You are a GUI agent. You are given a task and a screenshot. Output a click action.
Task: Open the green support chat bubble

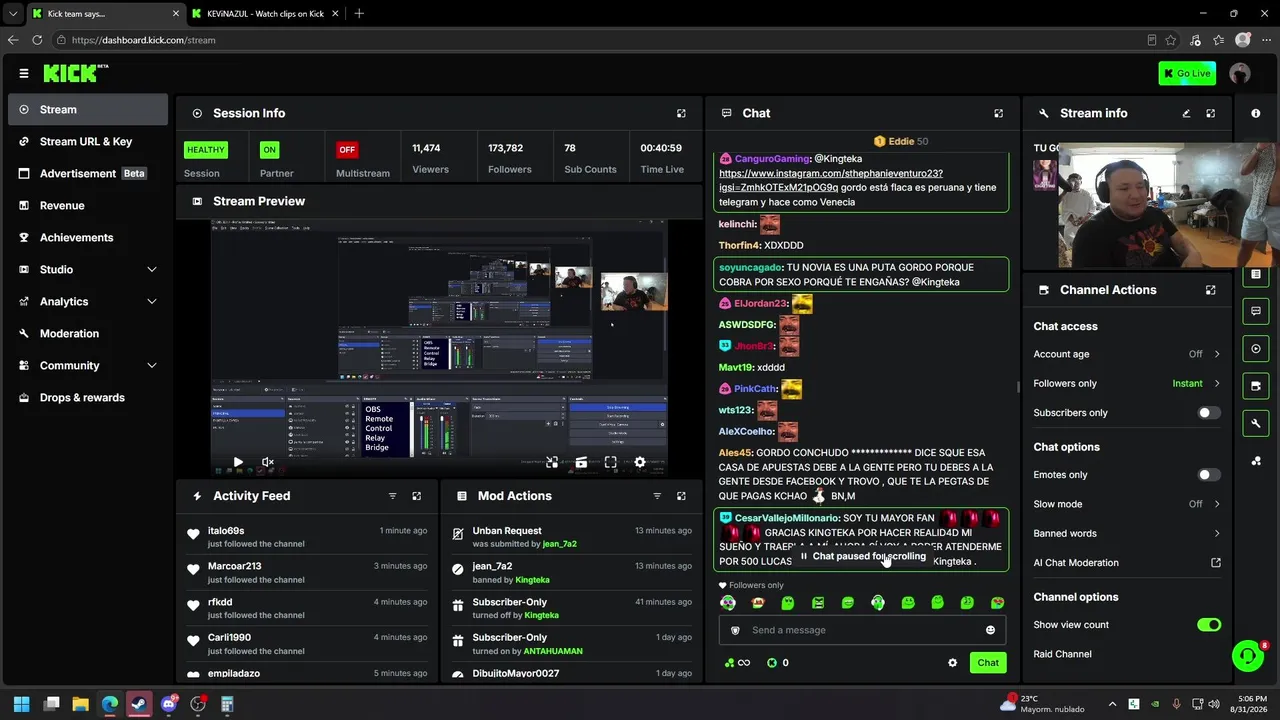(1248, 656)
